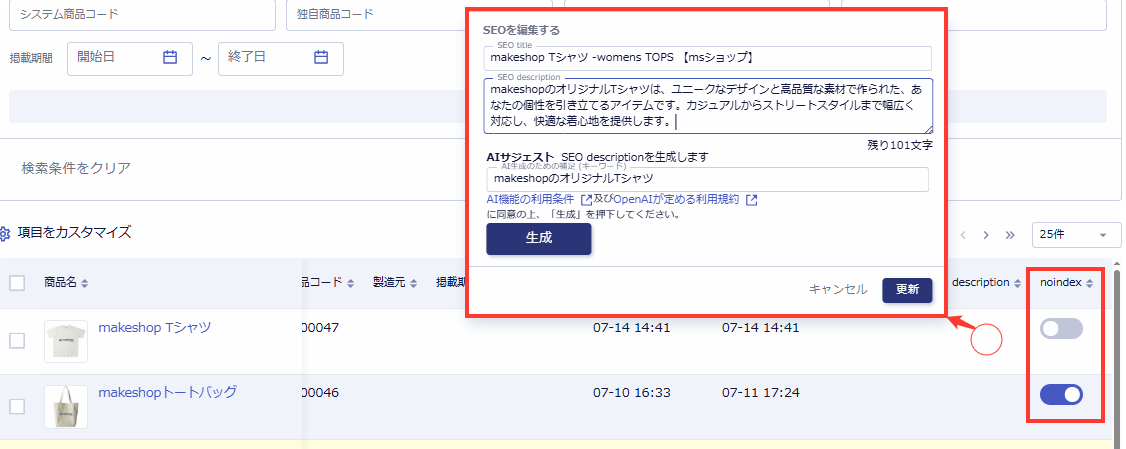1126x449 pixels.
Task: Disable noindex for makeshopトートバッグ
Action: [1061, 395]
